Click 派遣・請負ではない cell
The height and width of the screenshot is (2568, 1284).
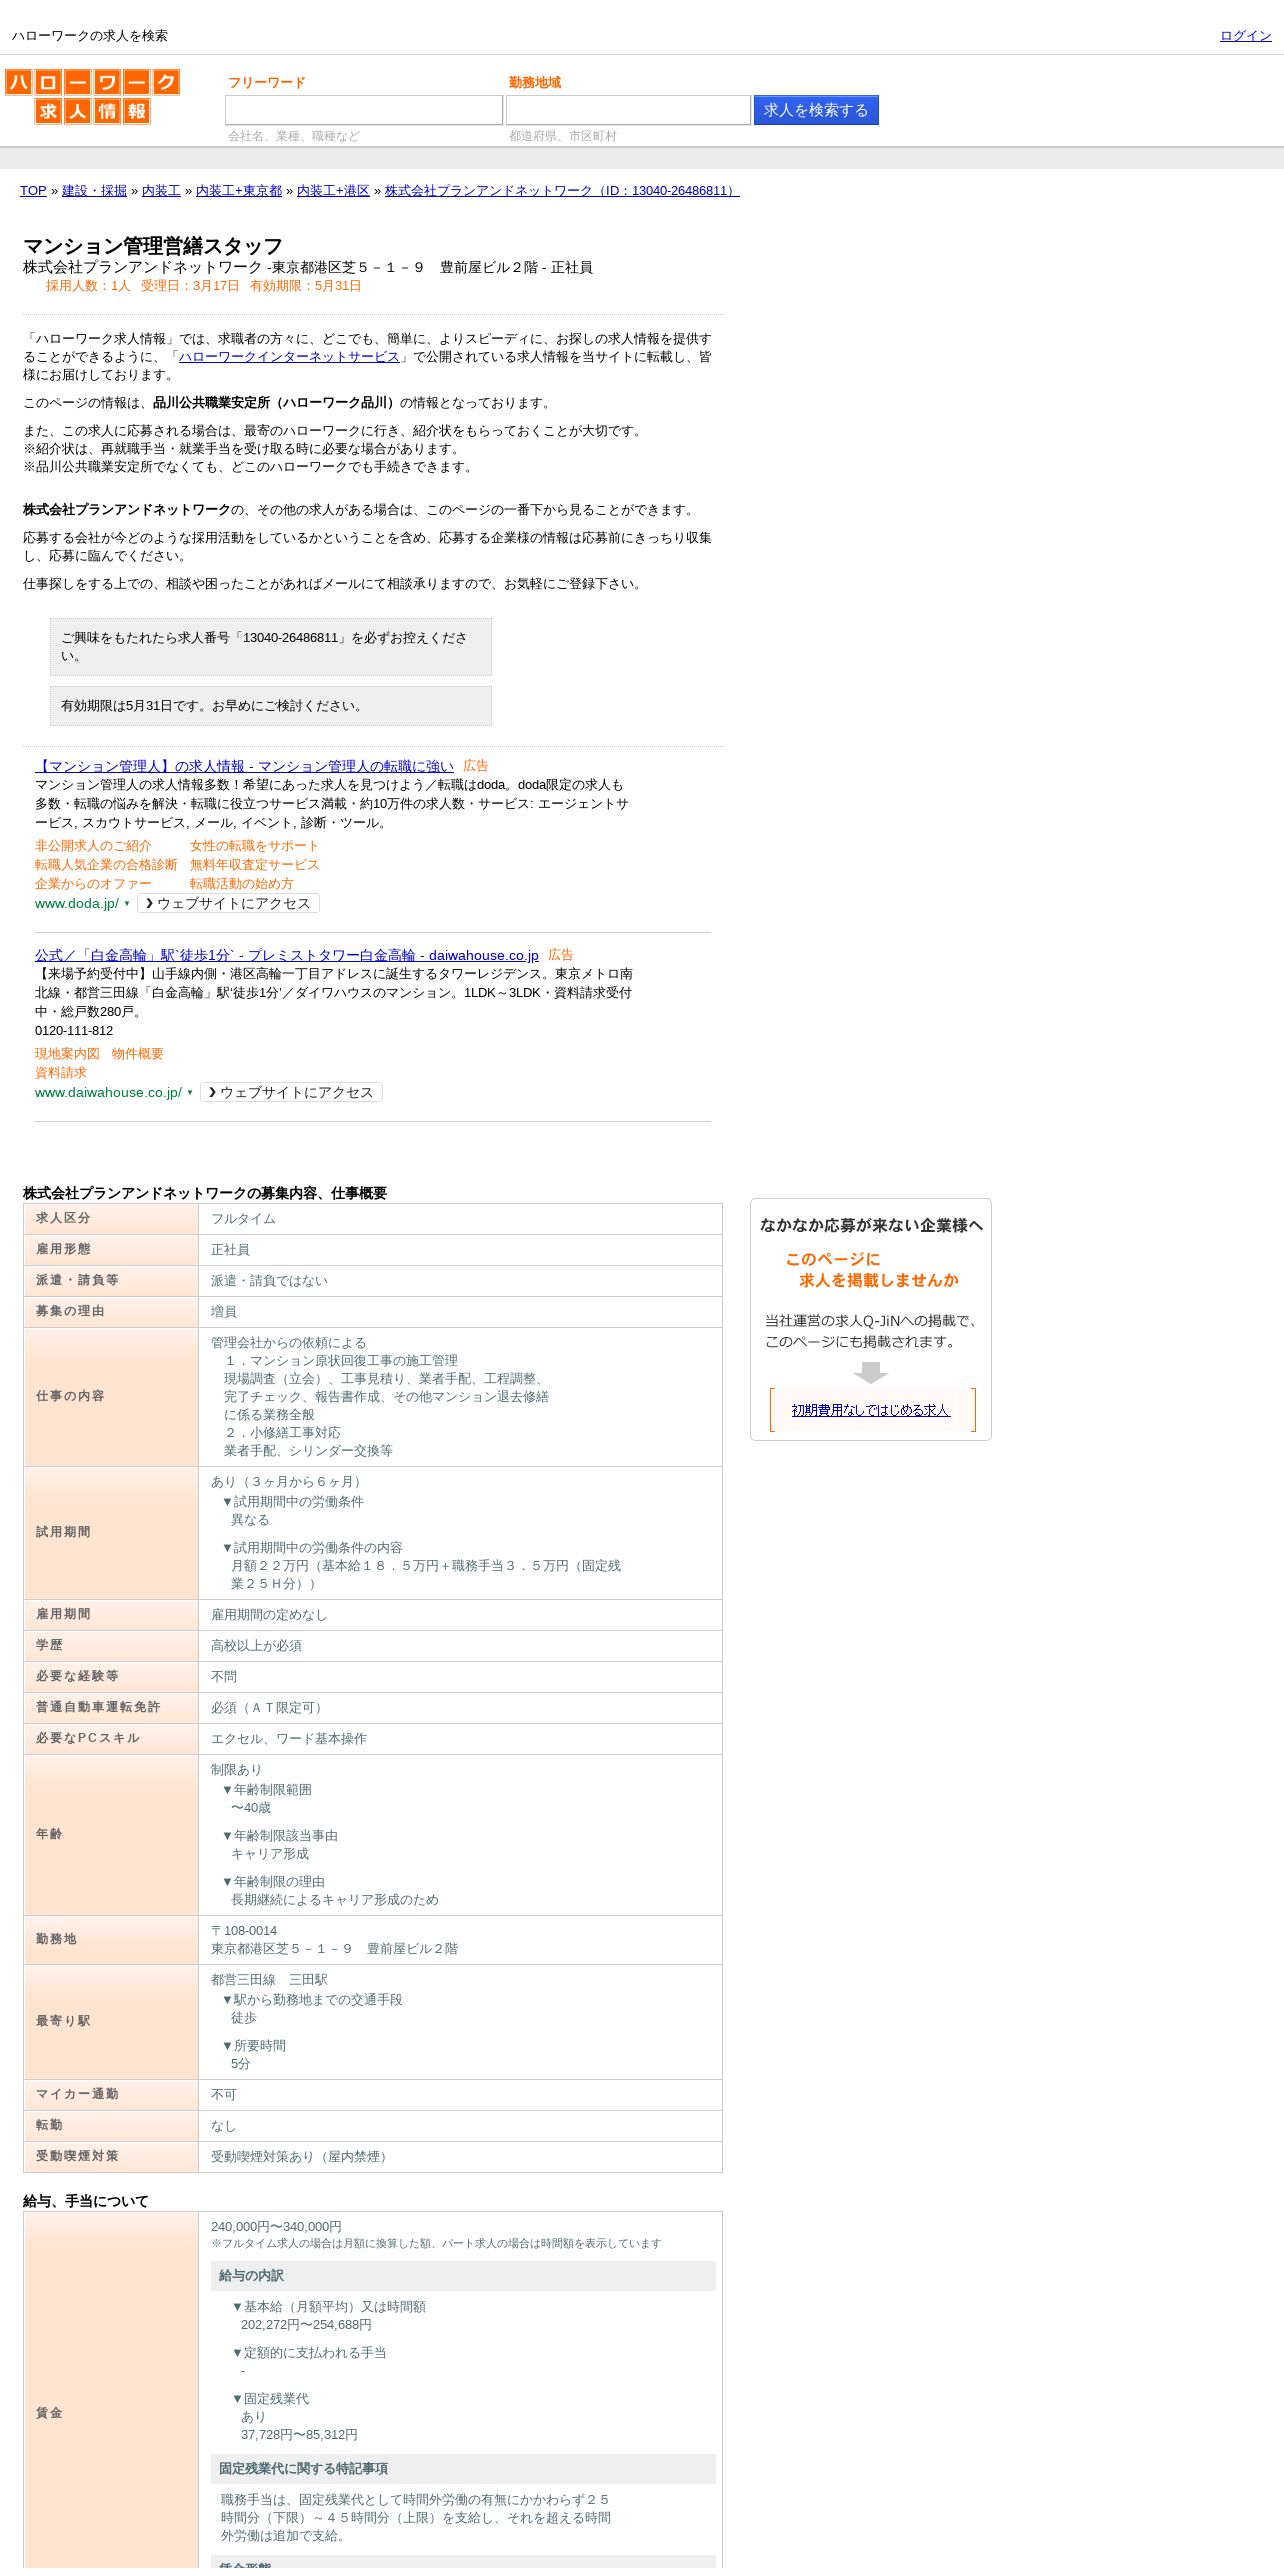click(x=460, y=1281)
